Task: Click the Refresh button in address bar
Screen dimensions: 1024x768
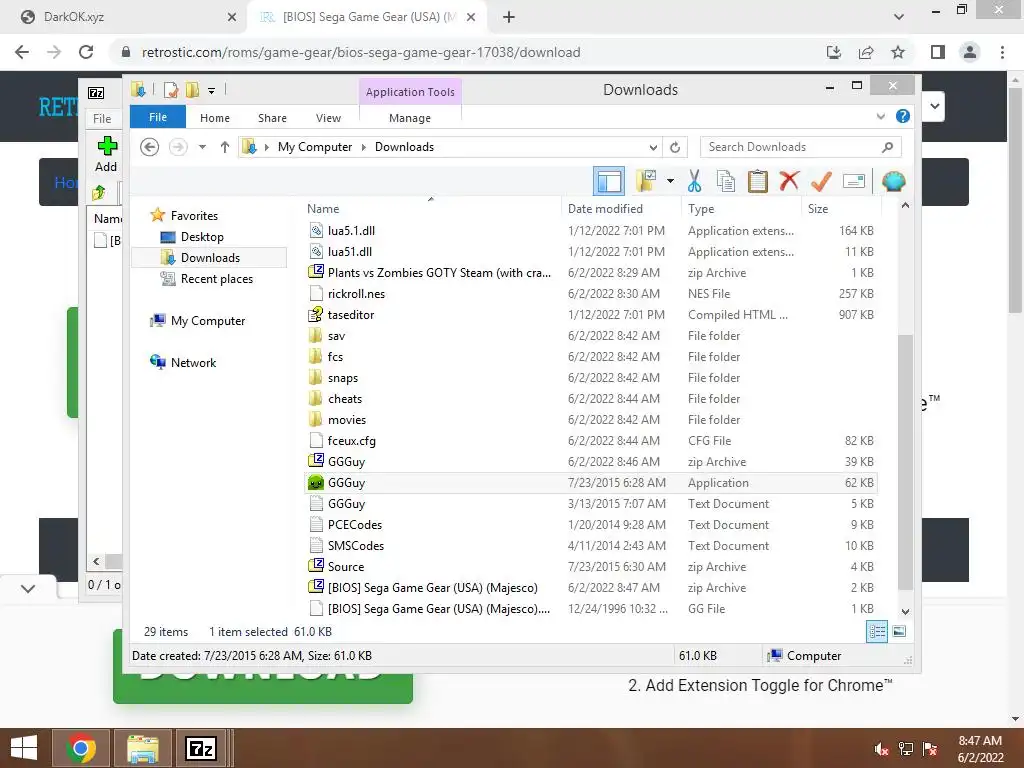Action: [675, 147]
